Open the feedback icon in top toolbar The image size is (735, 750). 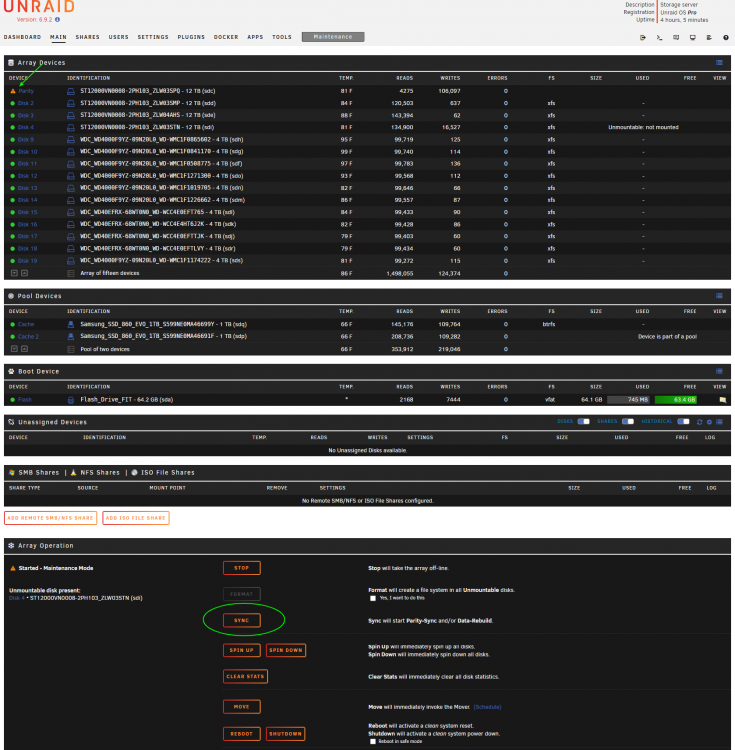[x=676, y=37]
